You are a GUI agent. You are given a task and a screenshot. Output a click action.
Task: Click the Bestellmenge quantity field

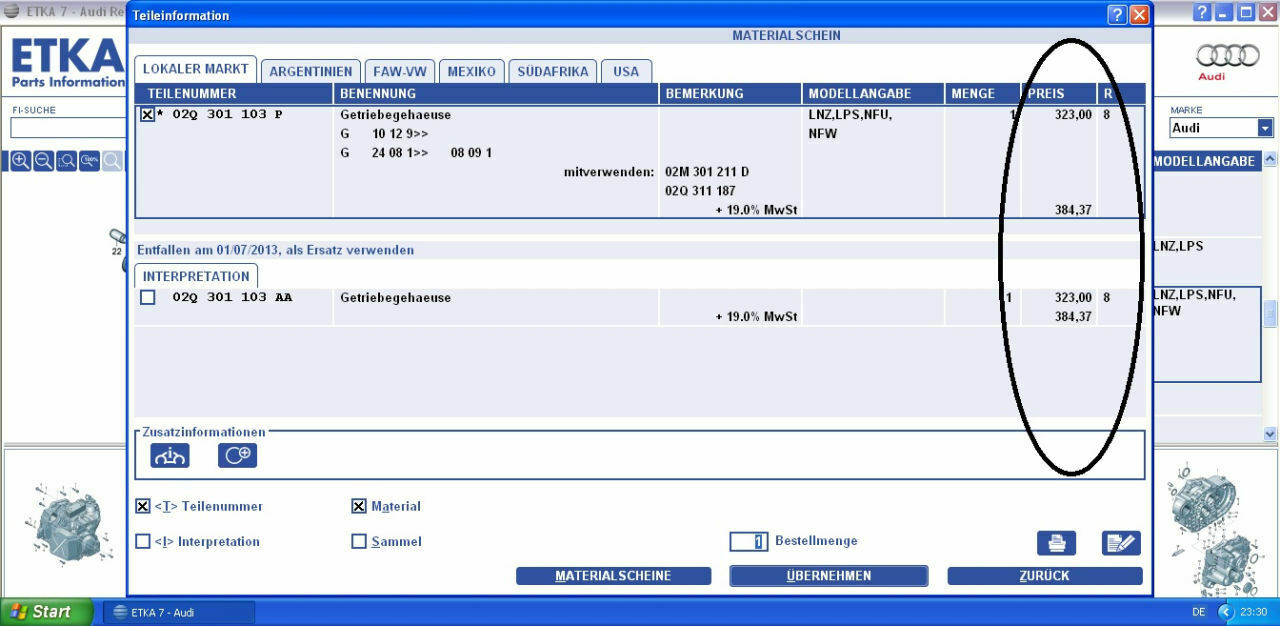(749, 541)
